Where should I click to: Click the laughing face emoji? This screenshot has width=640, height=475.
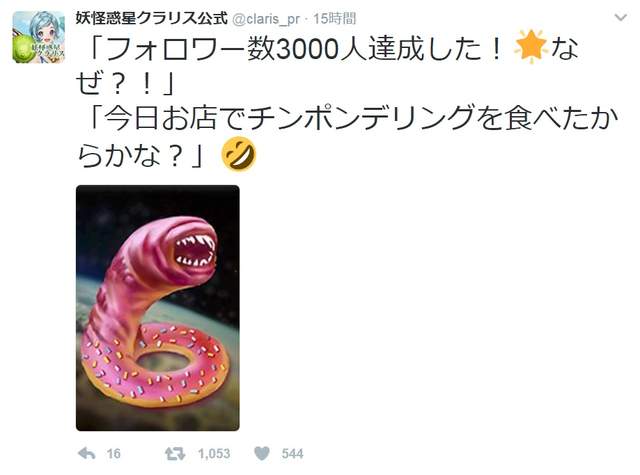239,153
